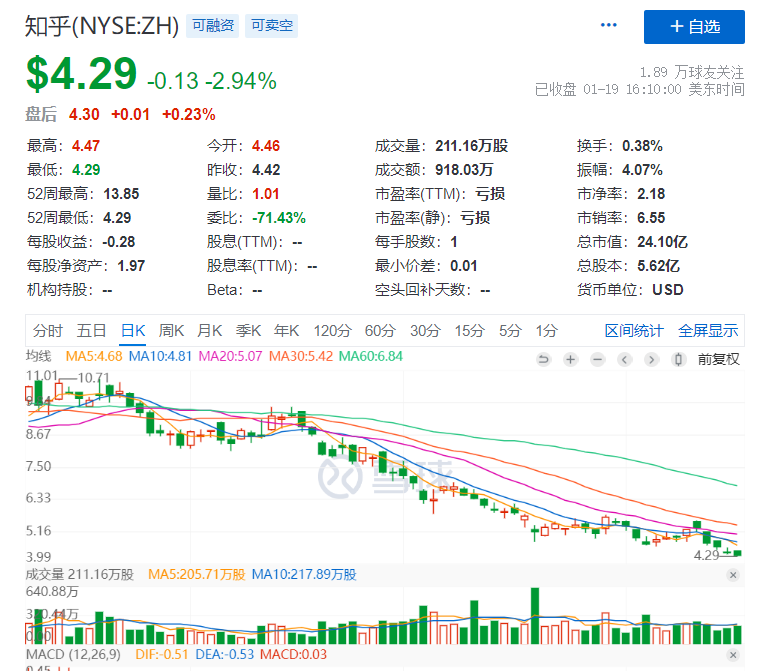Click the candlestick style icon

[x=679, y=360]
